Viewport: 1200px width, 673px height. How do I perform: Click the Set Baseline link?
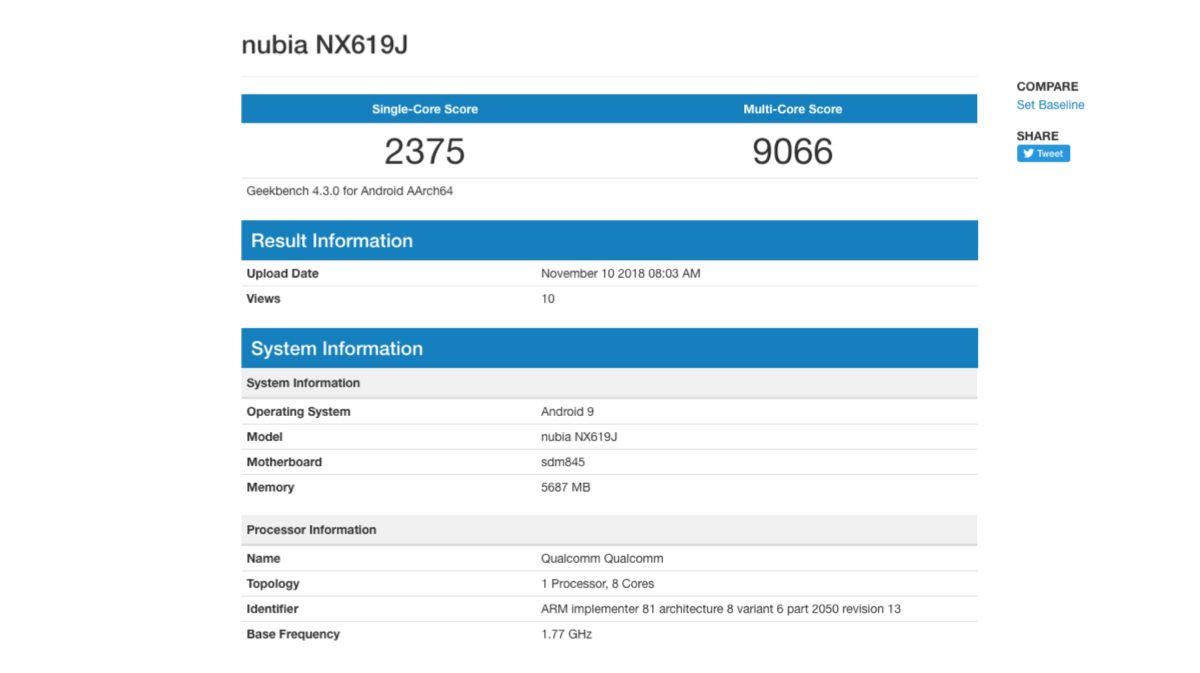[1050, 105]
